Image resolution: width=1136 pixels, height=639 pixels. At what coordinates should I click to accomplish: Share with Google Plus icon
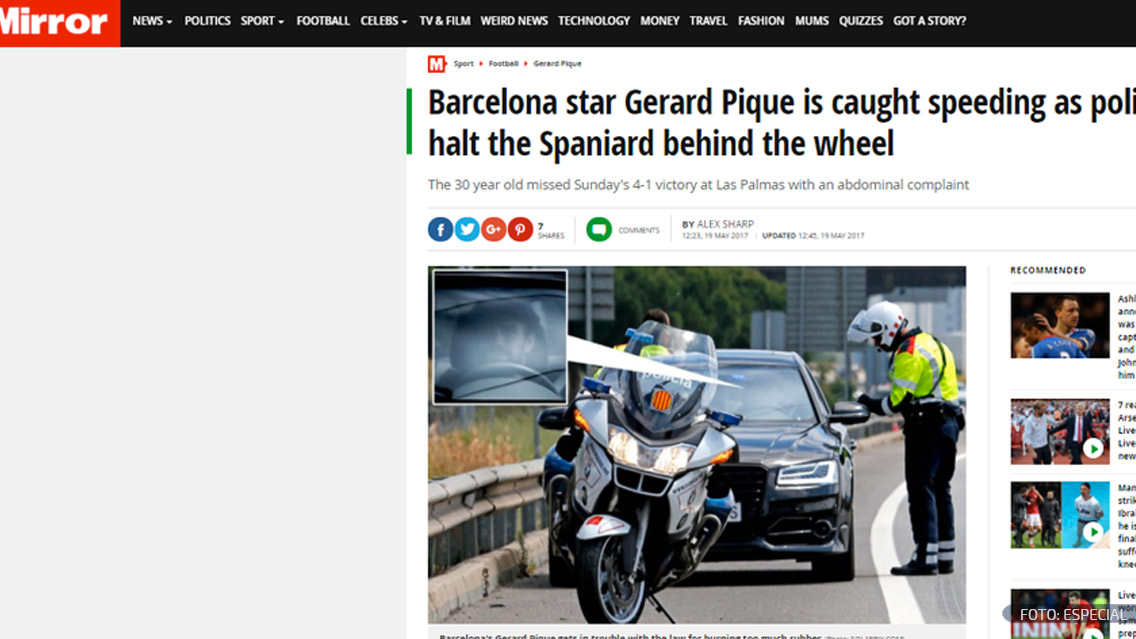pyautogui.click(x=493, y=230)
